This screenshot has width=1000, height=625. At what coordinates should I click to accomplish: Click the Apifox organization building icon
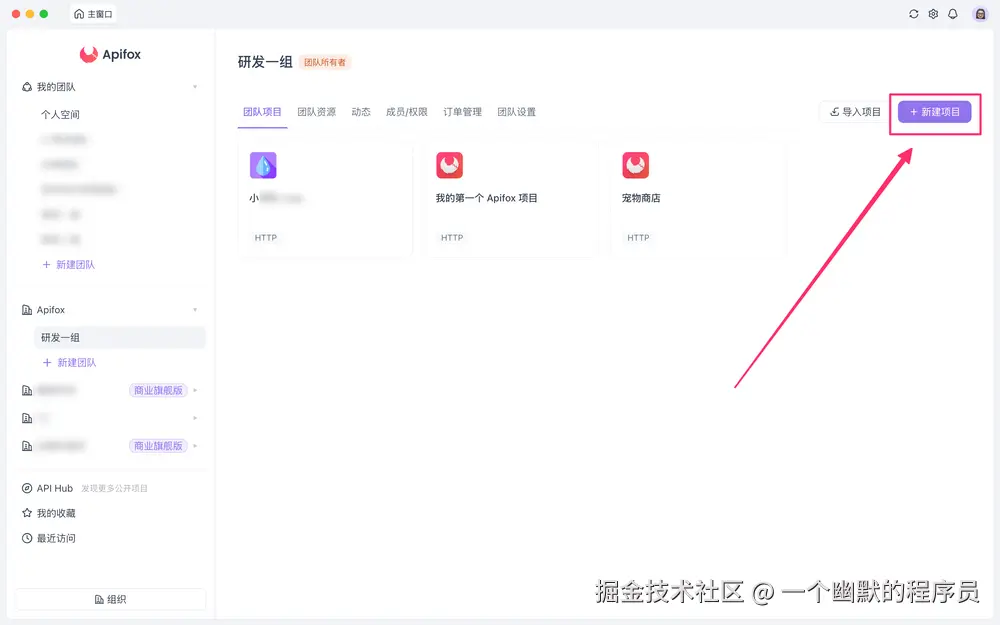27,310
